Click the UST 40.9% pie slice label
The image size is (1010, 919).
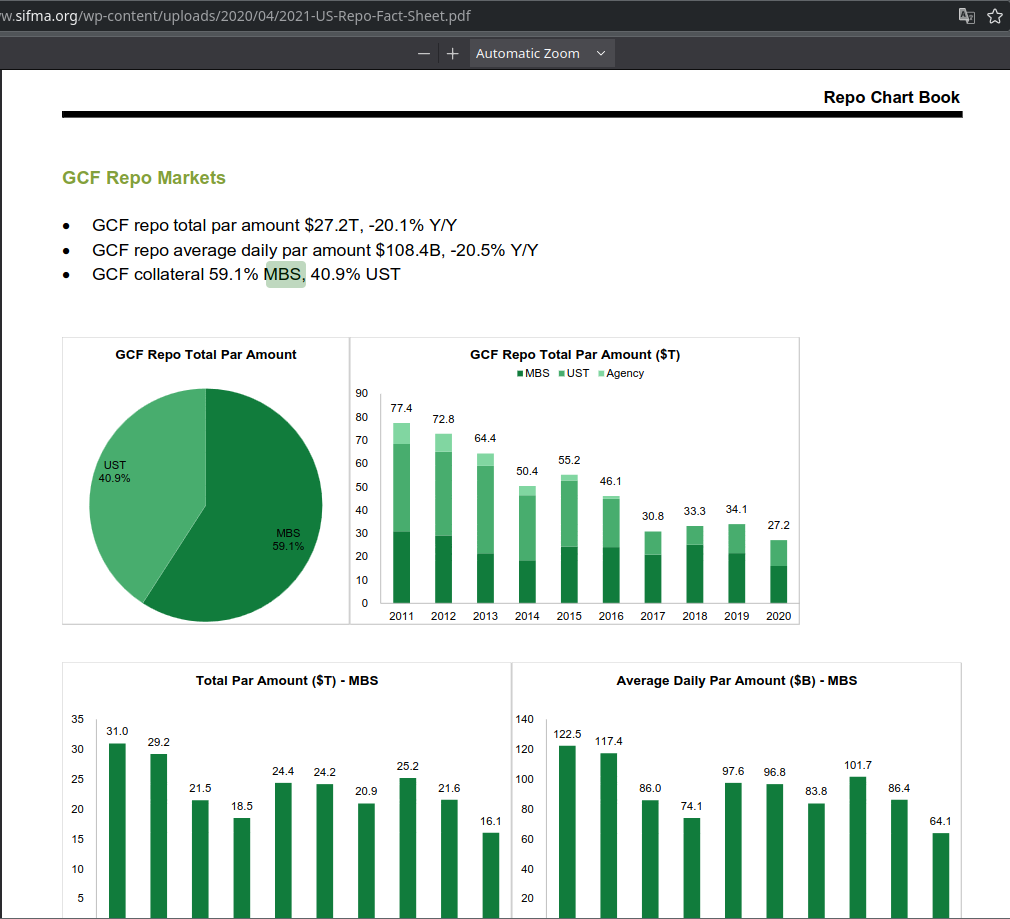tap(115, 471)
